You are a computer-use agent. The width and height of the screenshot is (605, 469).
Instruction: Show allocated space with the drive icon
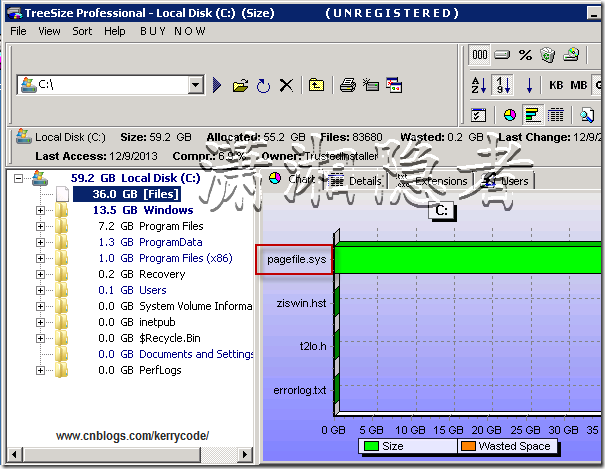(502, 55)
